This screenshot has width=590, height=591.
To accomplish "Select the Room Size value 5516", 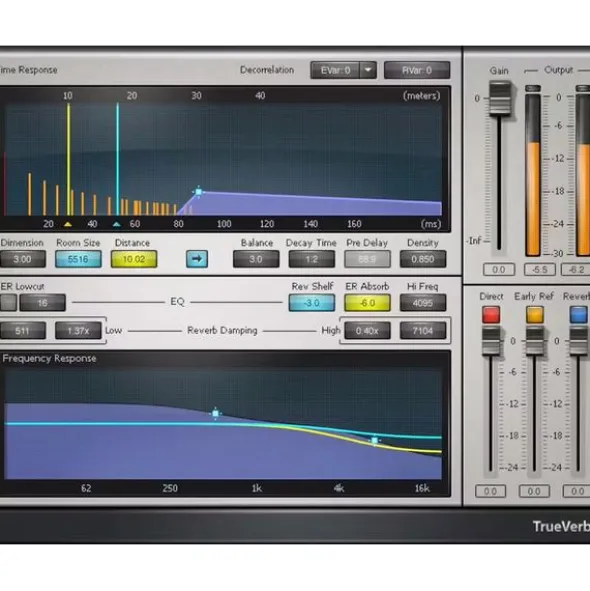I will (x=78, y=259).
